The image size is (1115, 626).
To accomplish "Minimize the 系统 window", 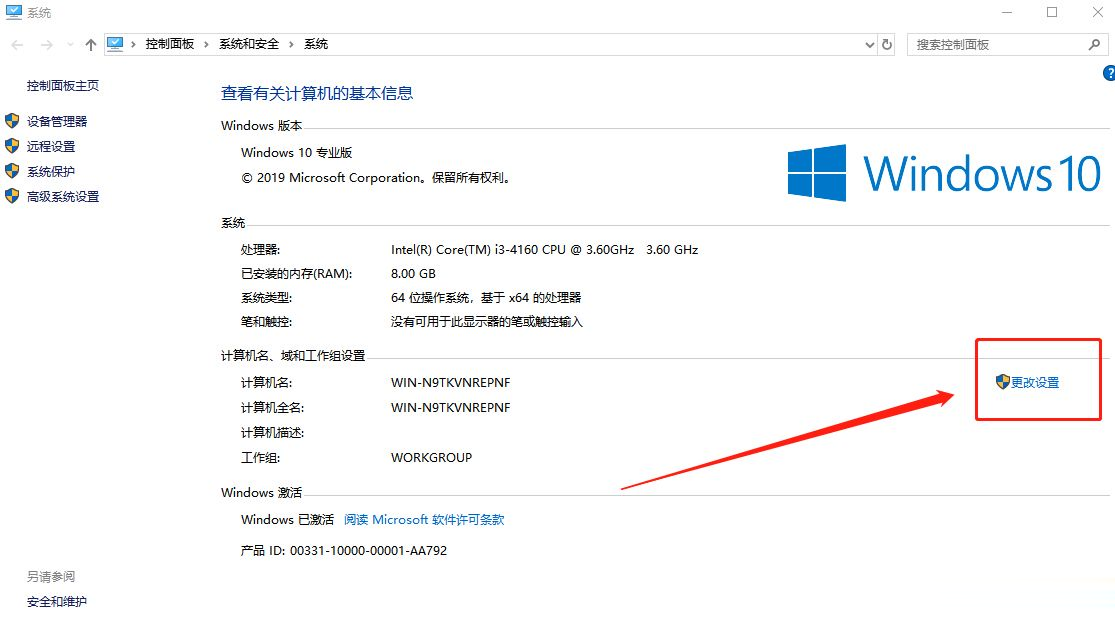I will [1007, 12].
